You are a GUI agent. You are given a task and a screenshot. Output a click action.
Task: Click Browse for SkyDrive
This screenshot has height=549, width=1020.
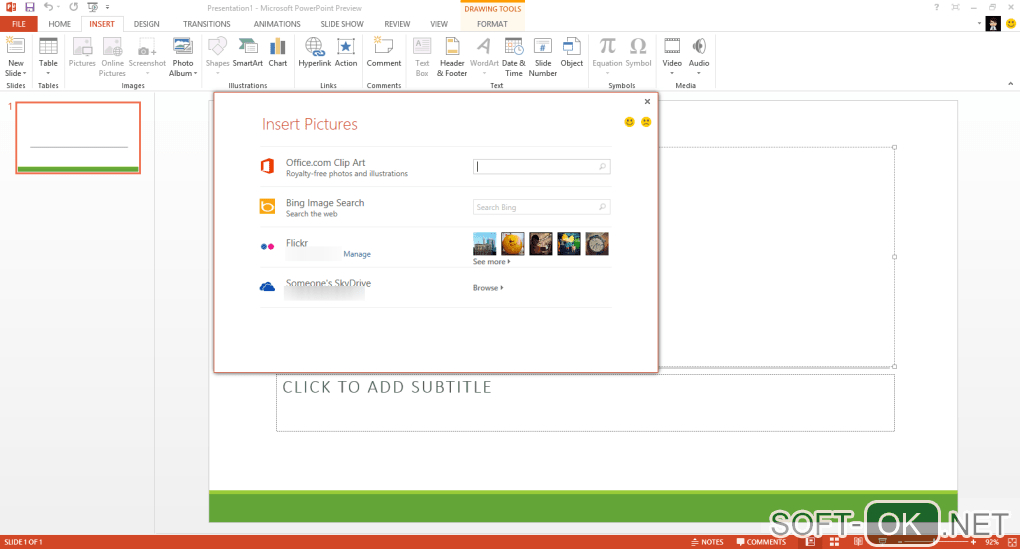click(x=488, y=288)
